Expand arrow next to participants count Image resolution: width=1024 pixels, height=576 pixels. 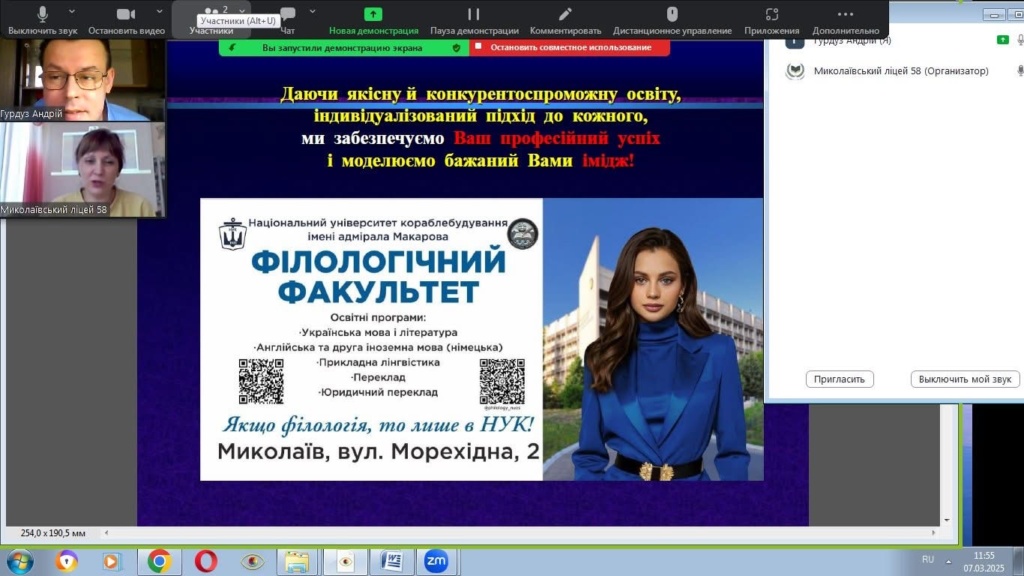coord(242,11)
